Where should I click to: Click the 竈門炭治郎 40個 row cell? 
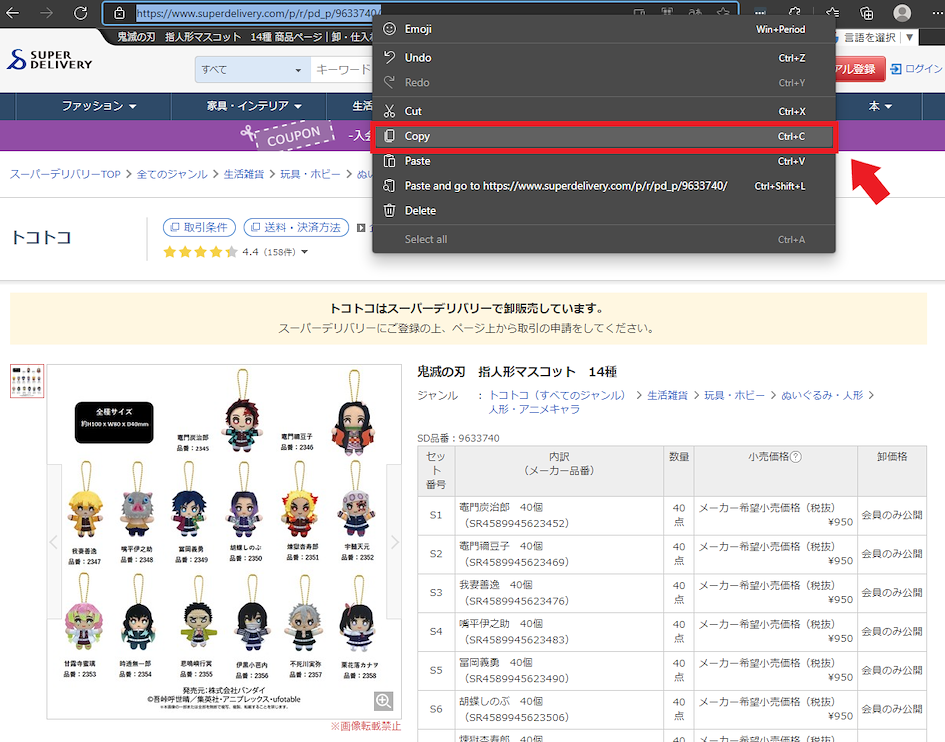[x=559, y=515]
